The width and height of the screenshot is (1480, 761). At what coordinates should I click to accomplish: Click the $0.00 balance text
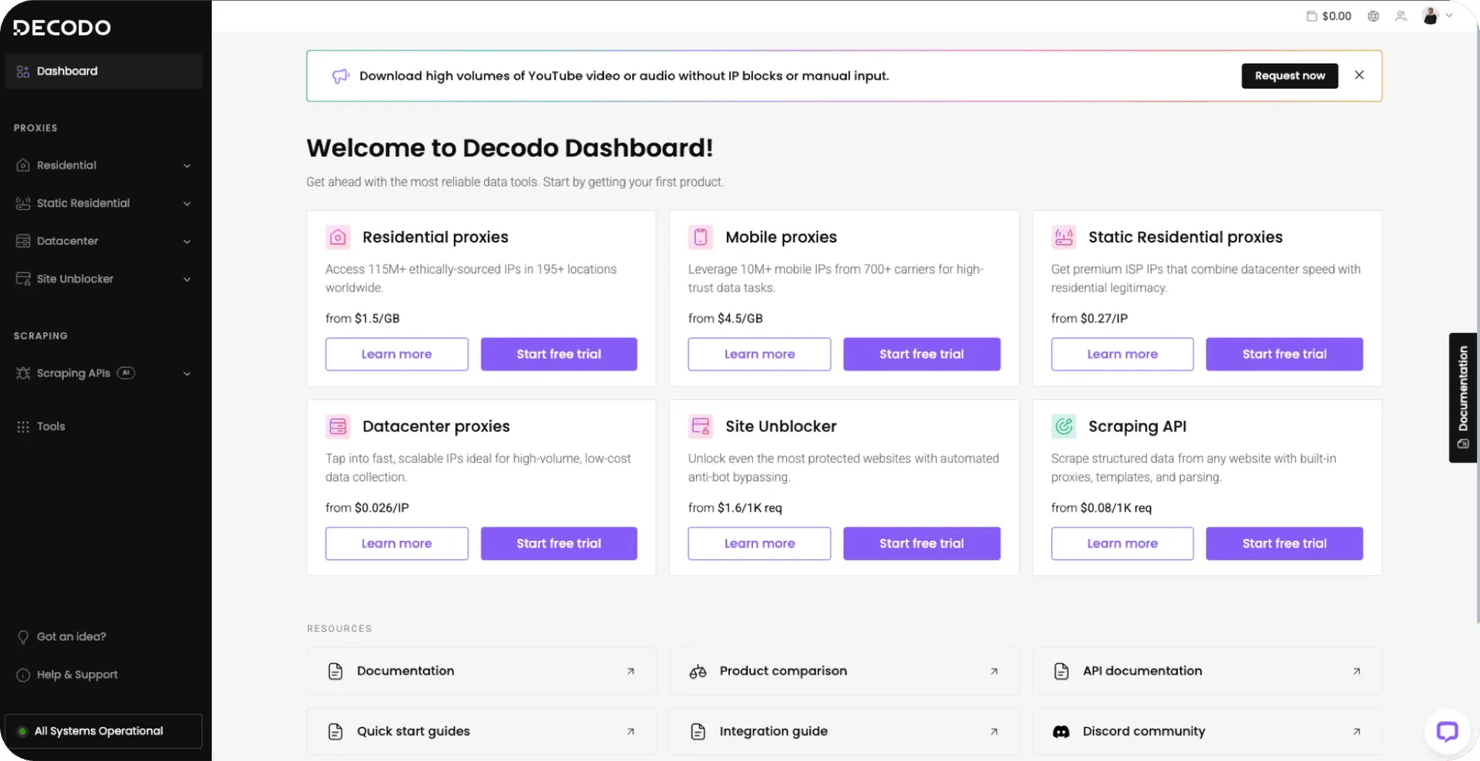[x=1337, y=16]
